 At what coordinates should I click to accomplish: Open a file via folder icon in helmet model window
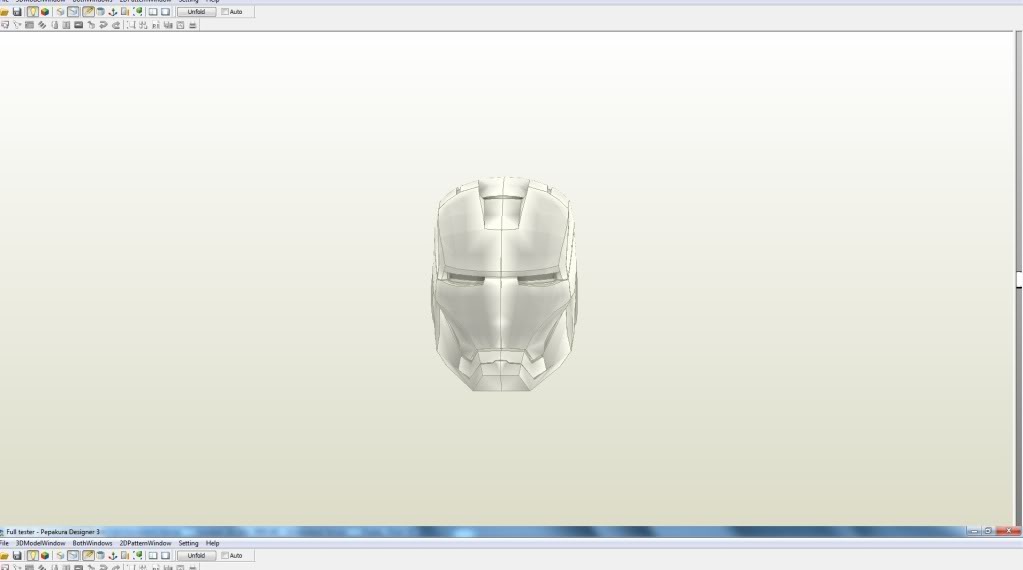click(x=5, y=12)
